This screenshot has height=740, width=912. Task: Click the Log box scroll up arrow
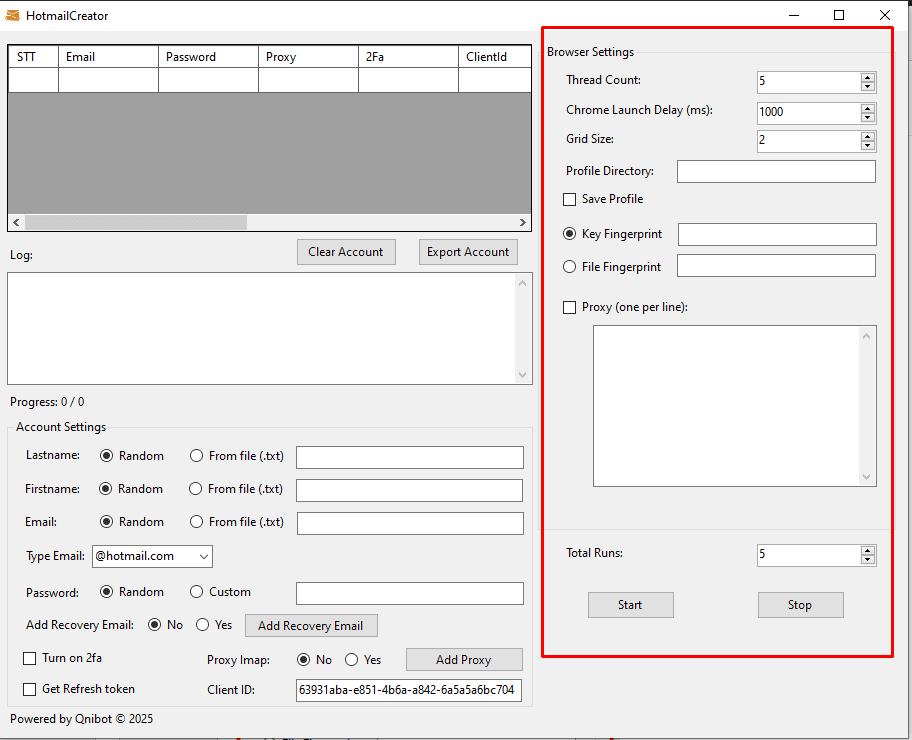pos(522,283)
